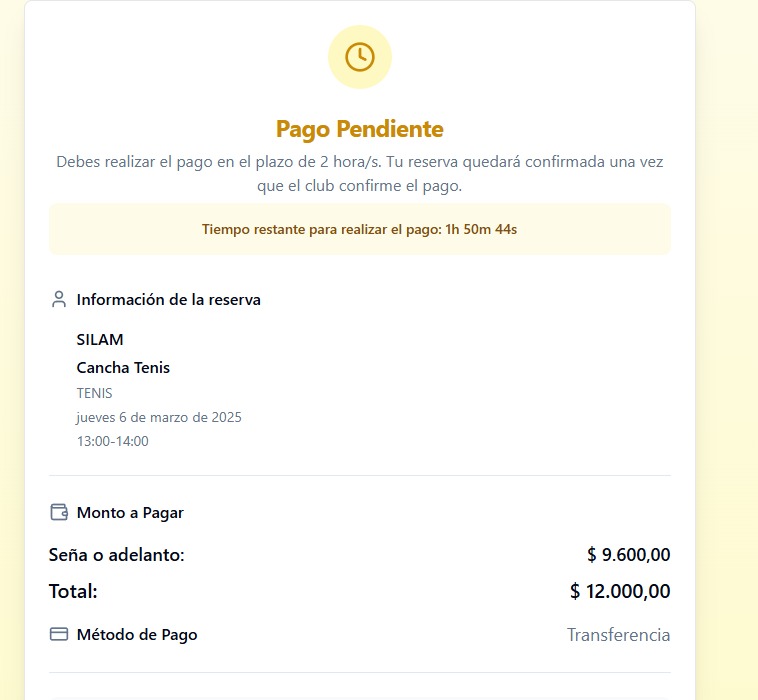Click the person icon beside reservation info
The image size is (758, 700).
pyautogui.click(x=59, y=299)
